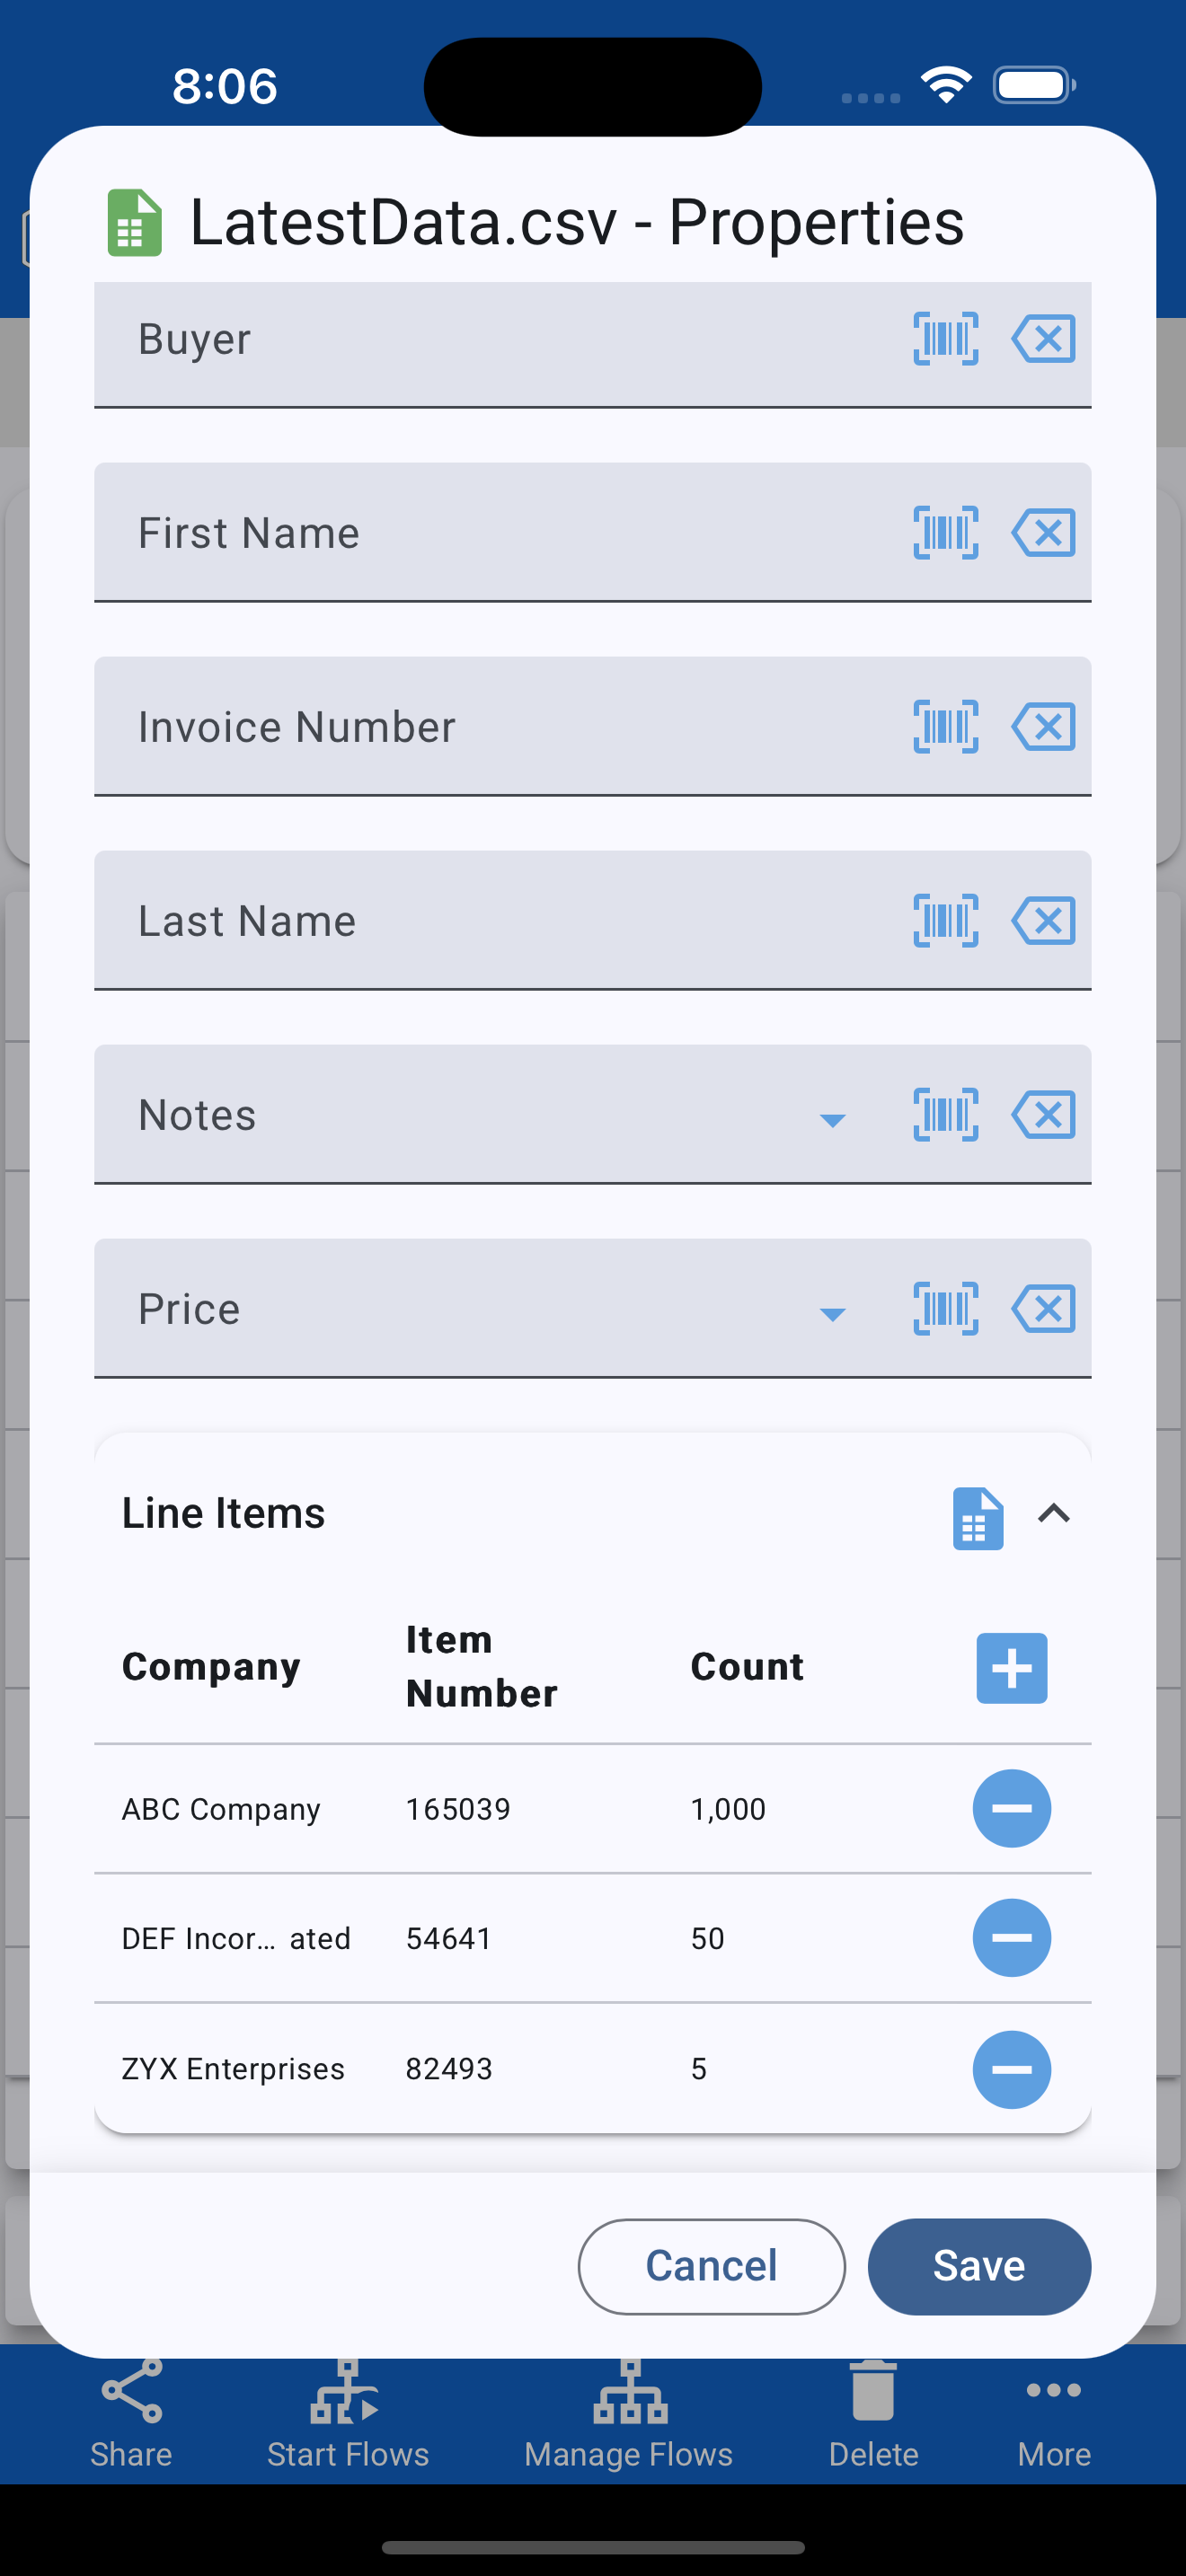Remove the ZYX Enterprises line item
Screen dimensions: 1186x2576
(x=1011, y=2069)
